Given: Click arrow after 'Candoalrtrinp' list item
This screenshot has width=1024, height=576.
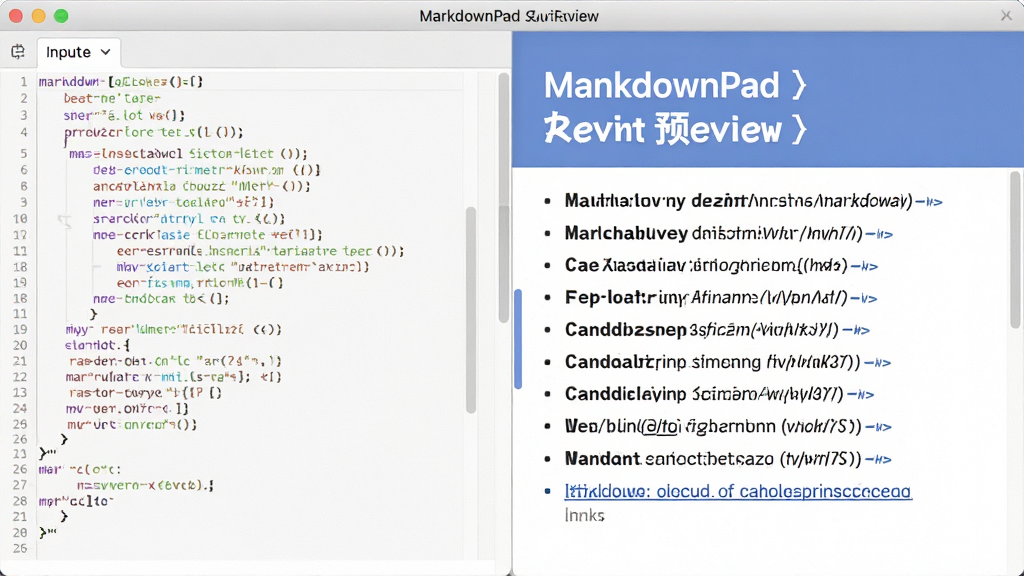Looking at the screenshot, I should 877,362.
